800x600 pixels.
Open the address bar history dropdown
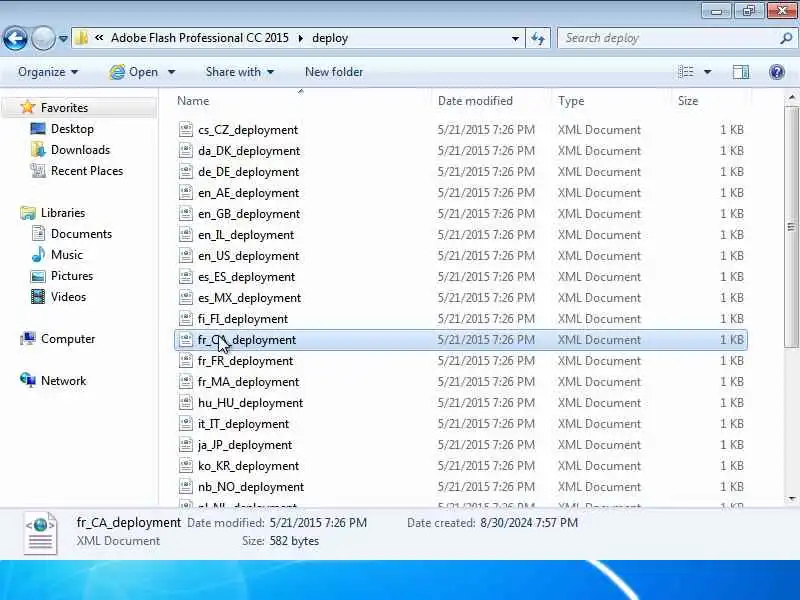(515, 38)
